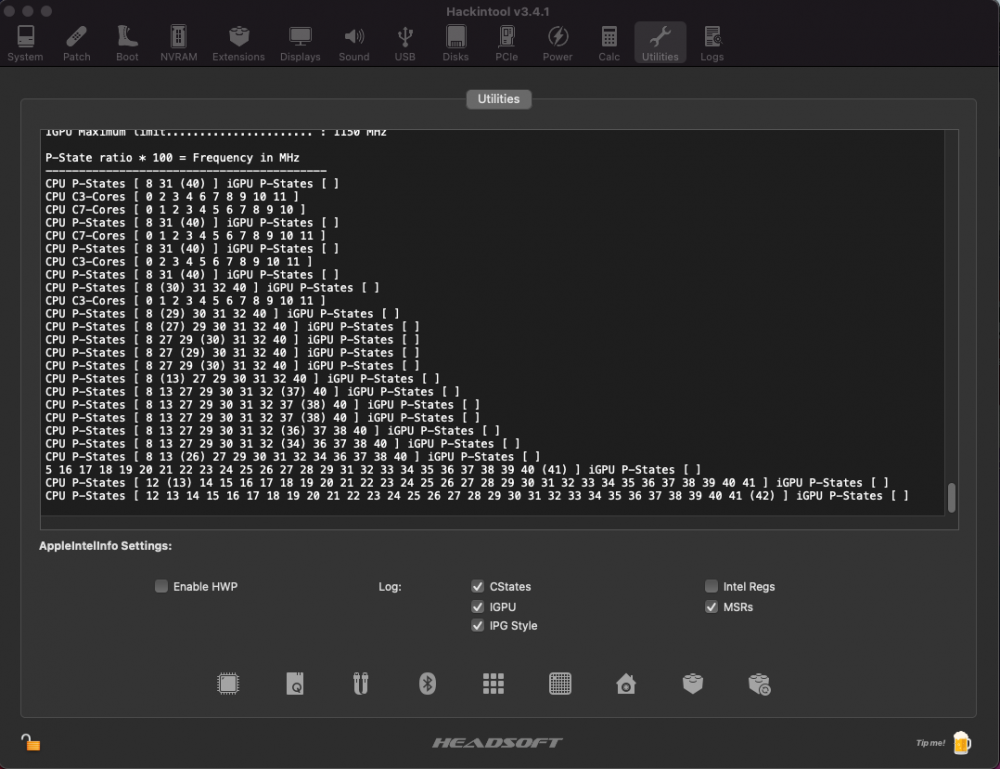
Task: Click the log output scrollbar thumb
Action: 951,497
